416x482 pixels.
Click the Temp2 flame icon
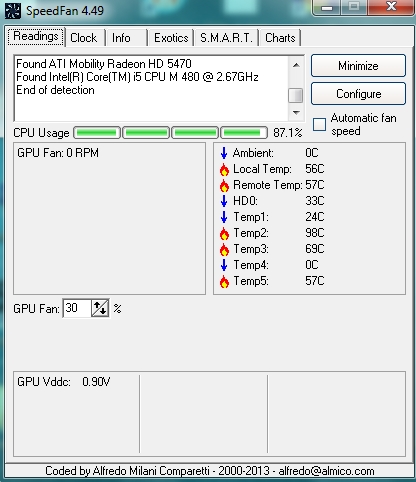(x=224, y=233)
